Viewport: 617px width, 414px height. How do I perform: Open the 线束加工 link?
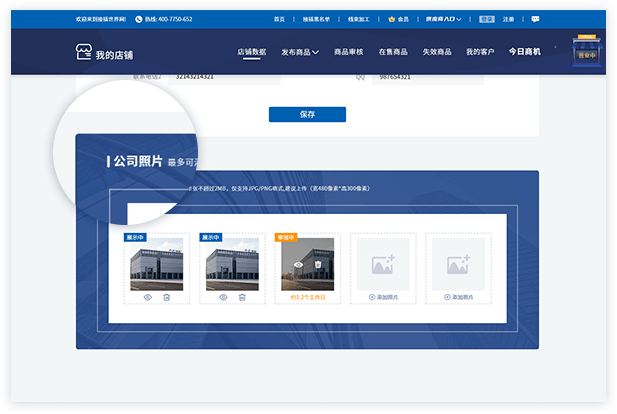[x=358, y=19]
